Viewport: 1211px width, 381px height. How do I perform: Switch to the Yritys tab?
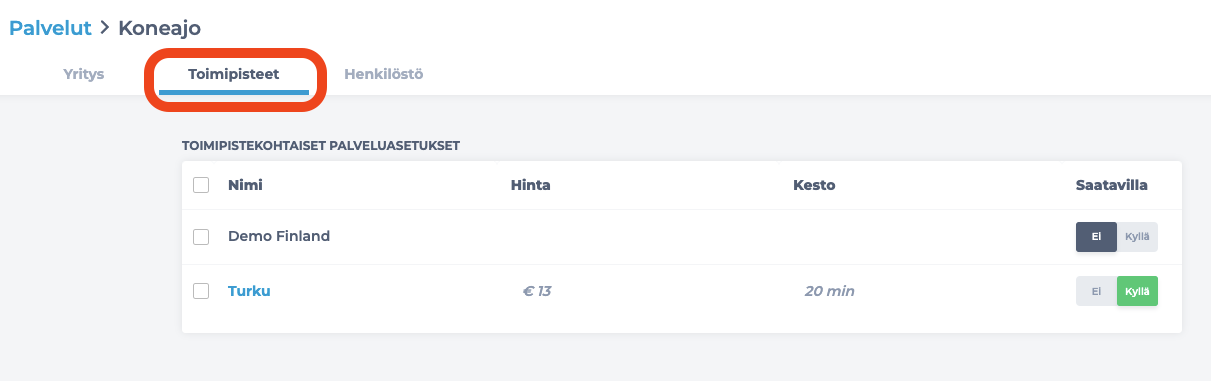[x=83, y=74]
